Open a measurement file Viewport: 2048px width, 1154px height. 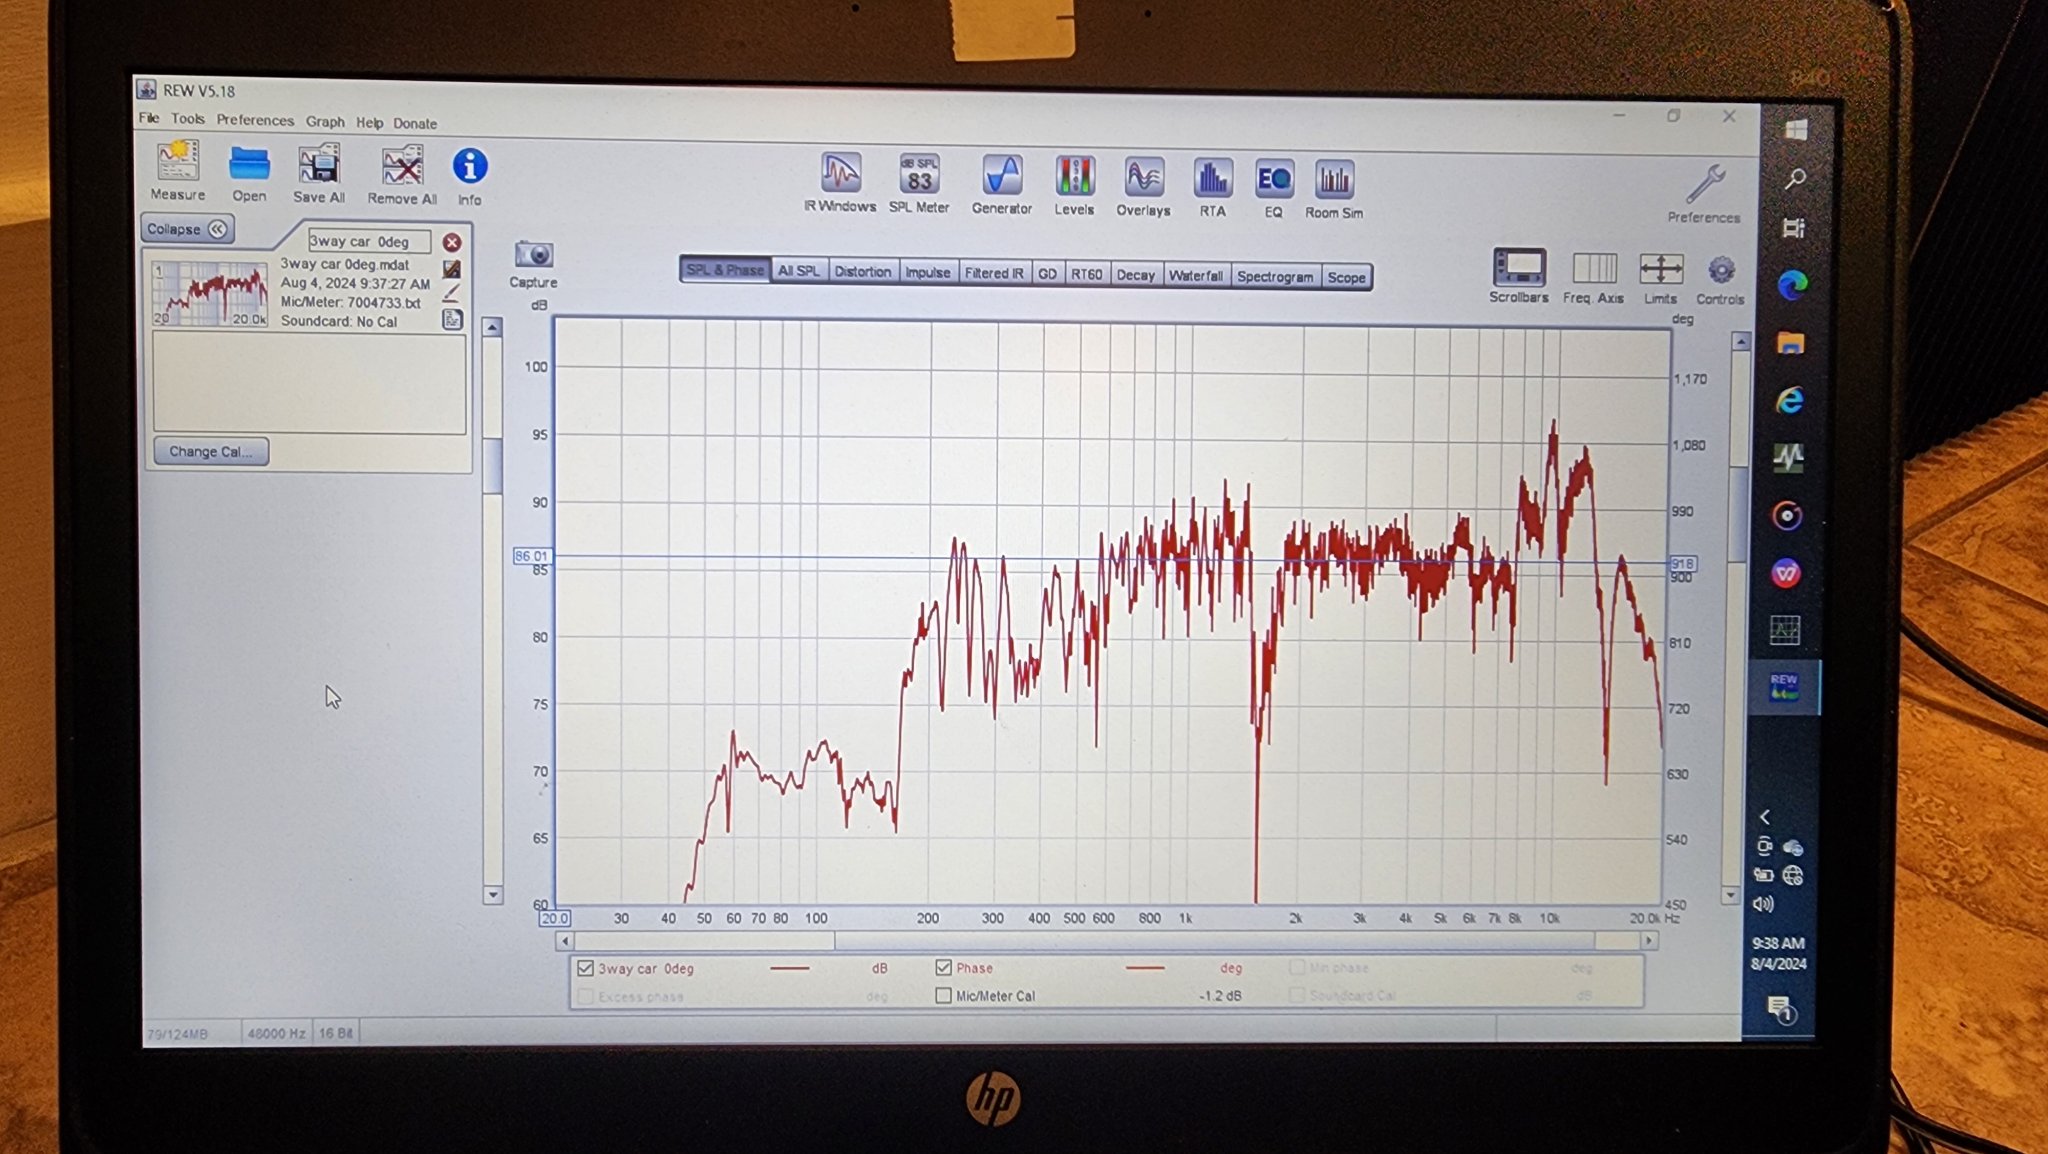[249, 174]
